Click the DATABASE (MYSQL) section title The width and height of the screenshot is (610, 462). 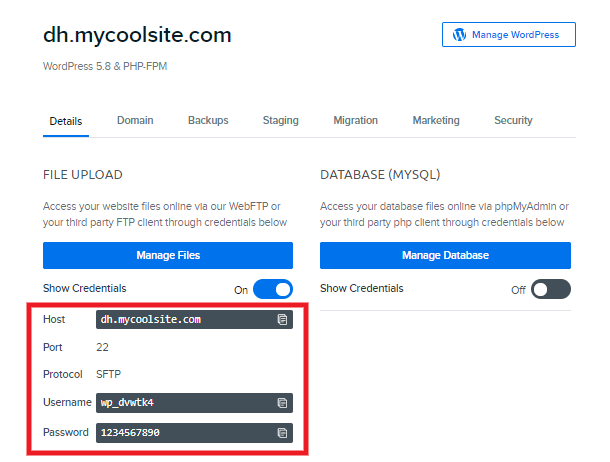[x=380, y=175]
